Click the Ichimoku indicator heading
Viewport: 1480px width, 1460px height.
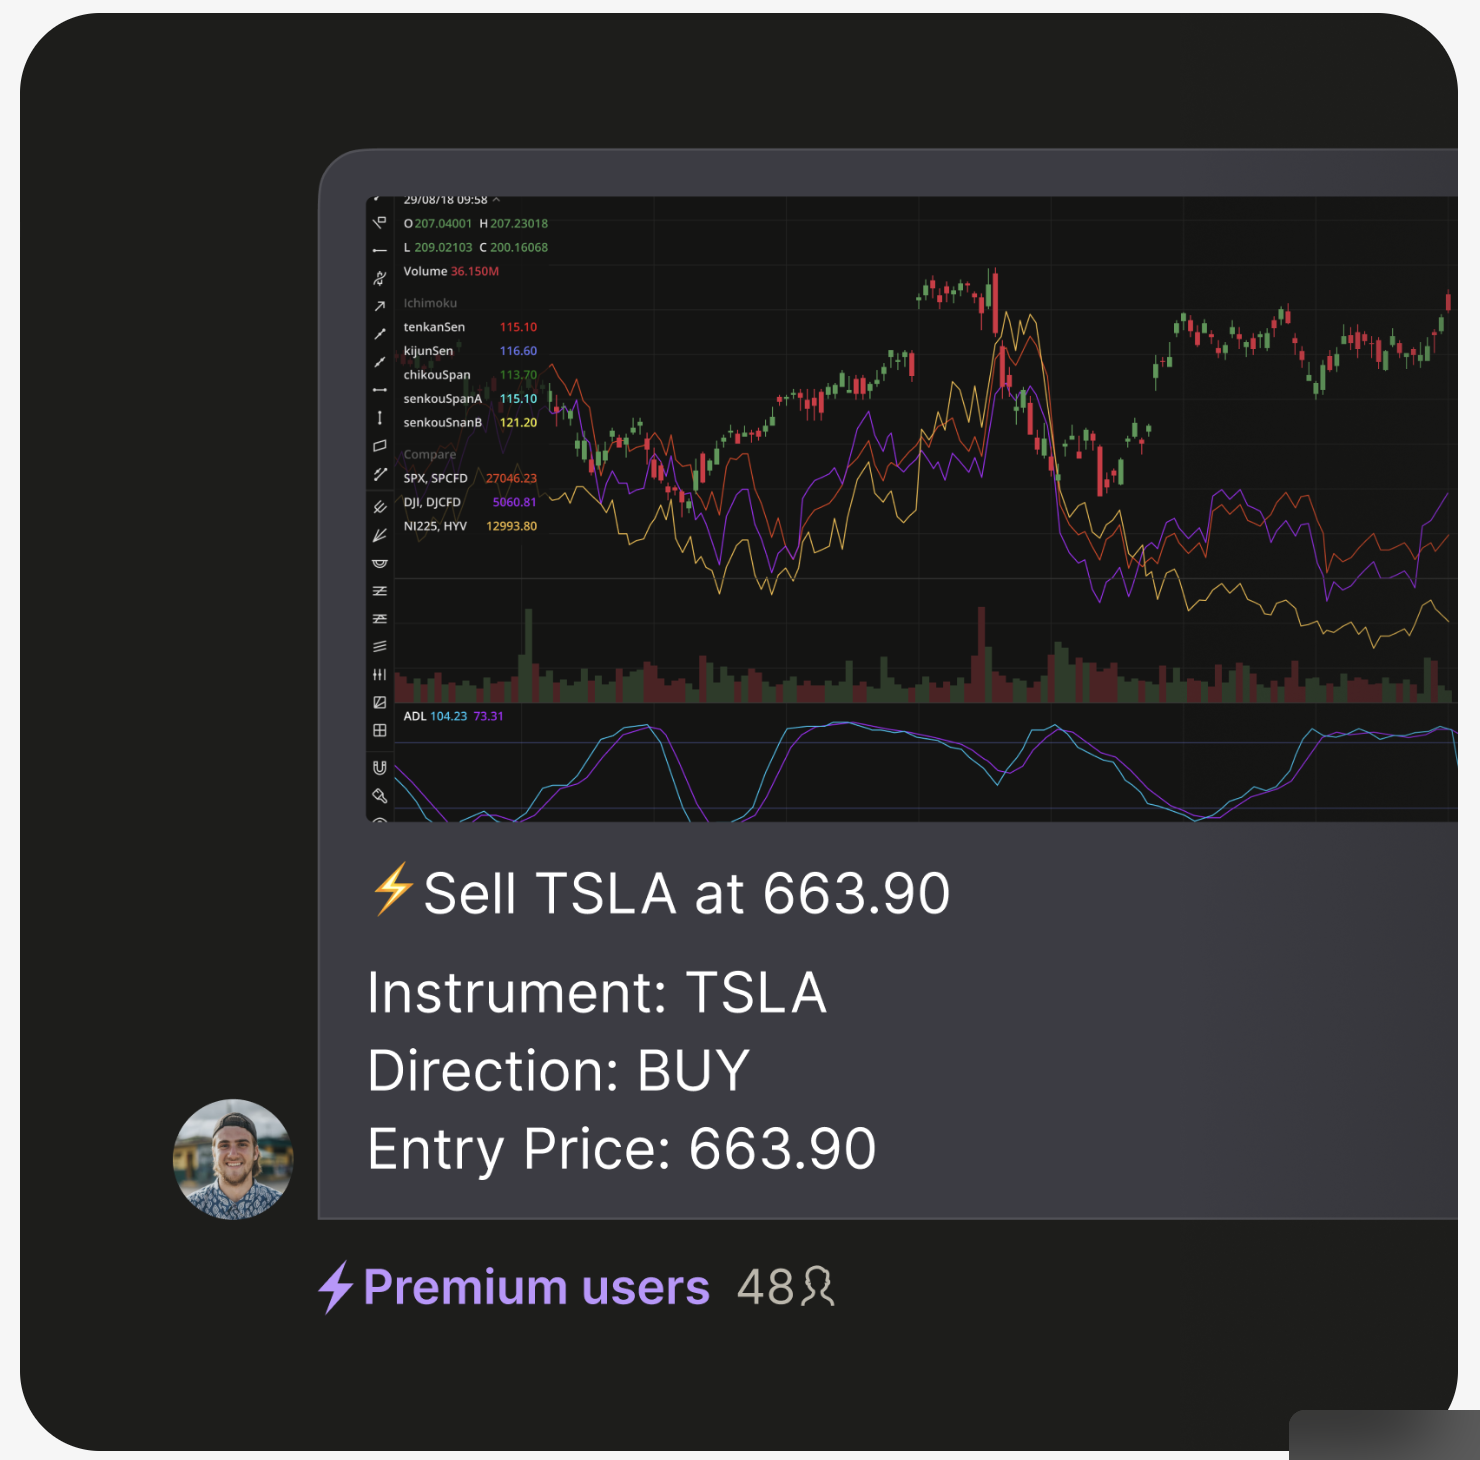[430, 303]
